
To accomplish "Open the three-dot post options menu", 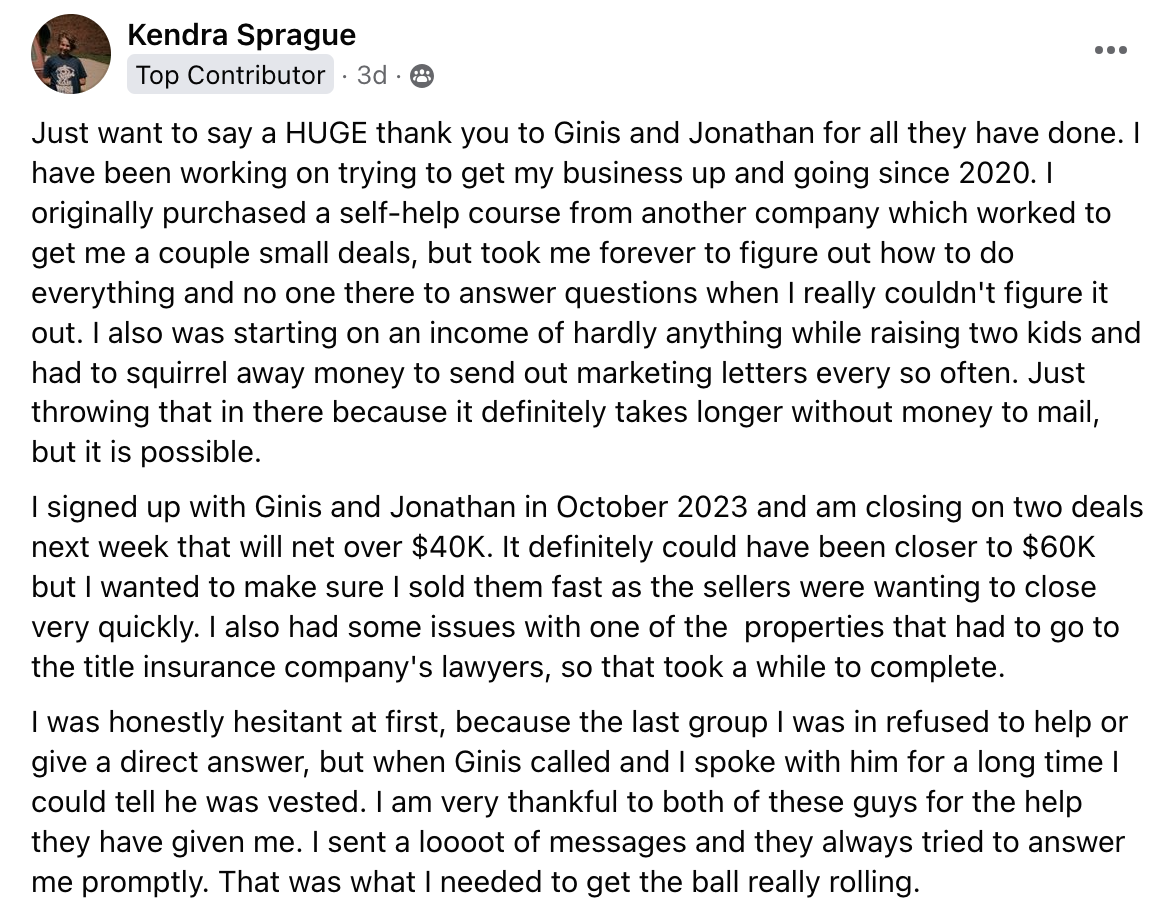I will pos(1110,50).
